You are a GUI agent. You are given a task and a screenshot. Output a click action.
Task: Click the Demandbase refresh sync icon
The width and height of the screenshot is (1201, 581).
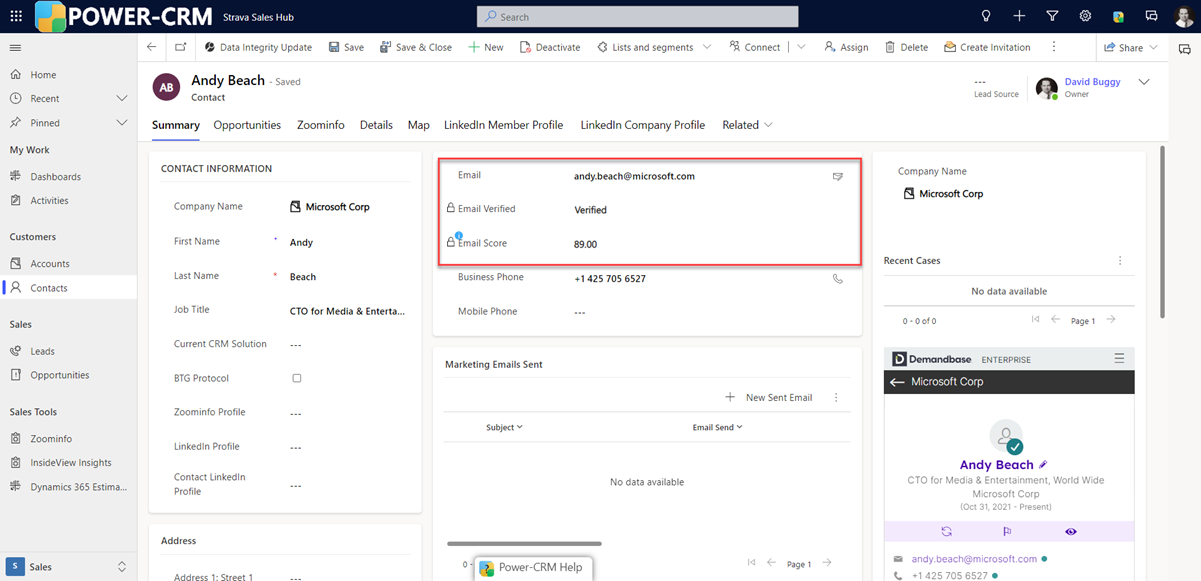tap(947, 532)
